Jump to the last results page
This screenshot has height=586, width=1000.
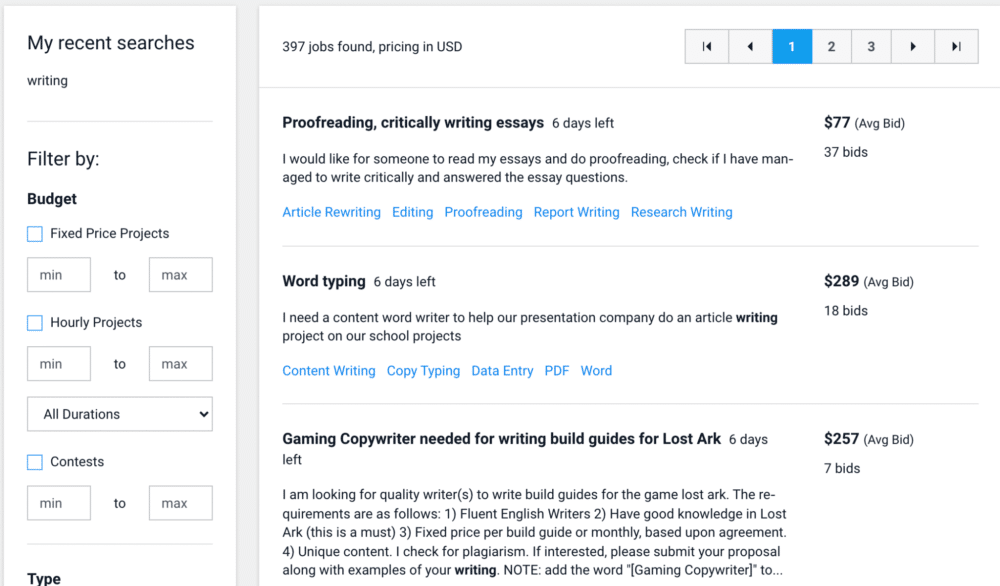[x=956, y=46]
